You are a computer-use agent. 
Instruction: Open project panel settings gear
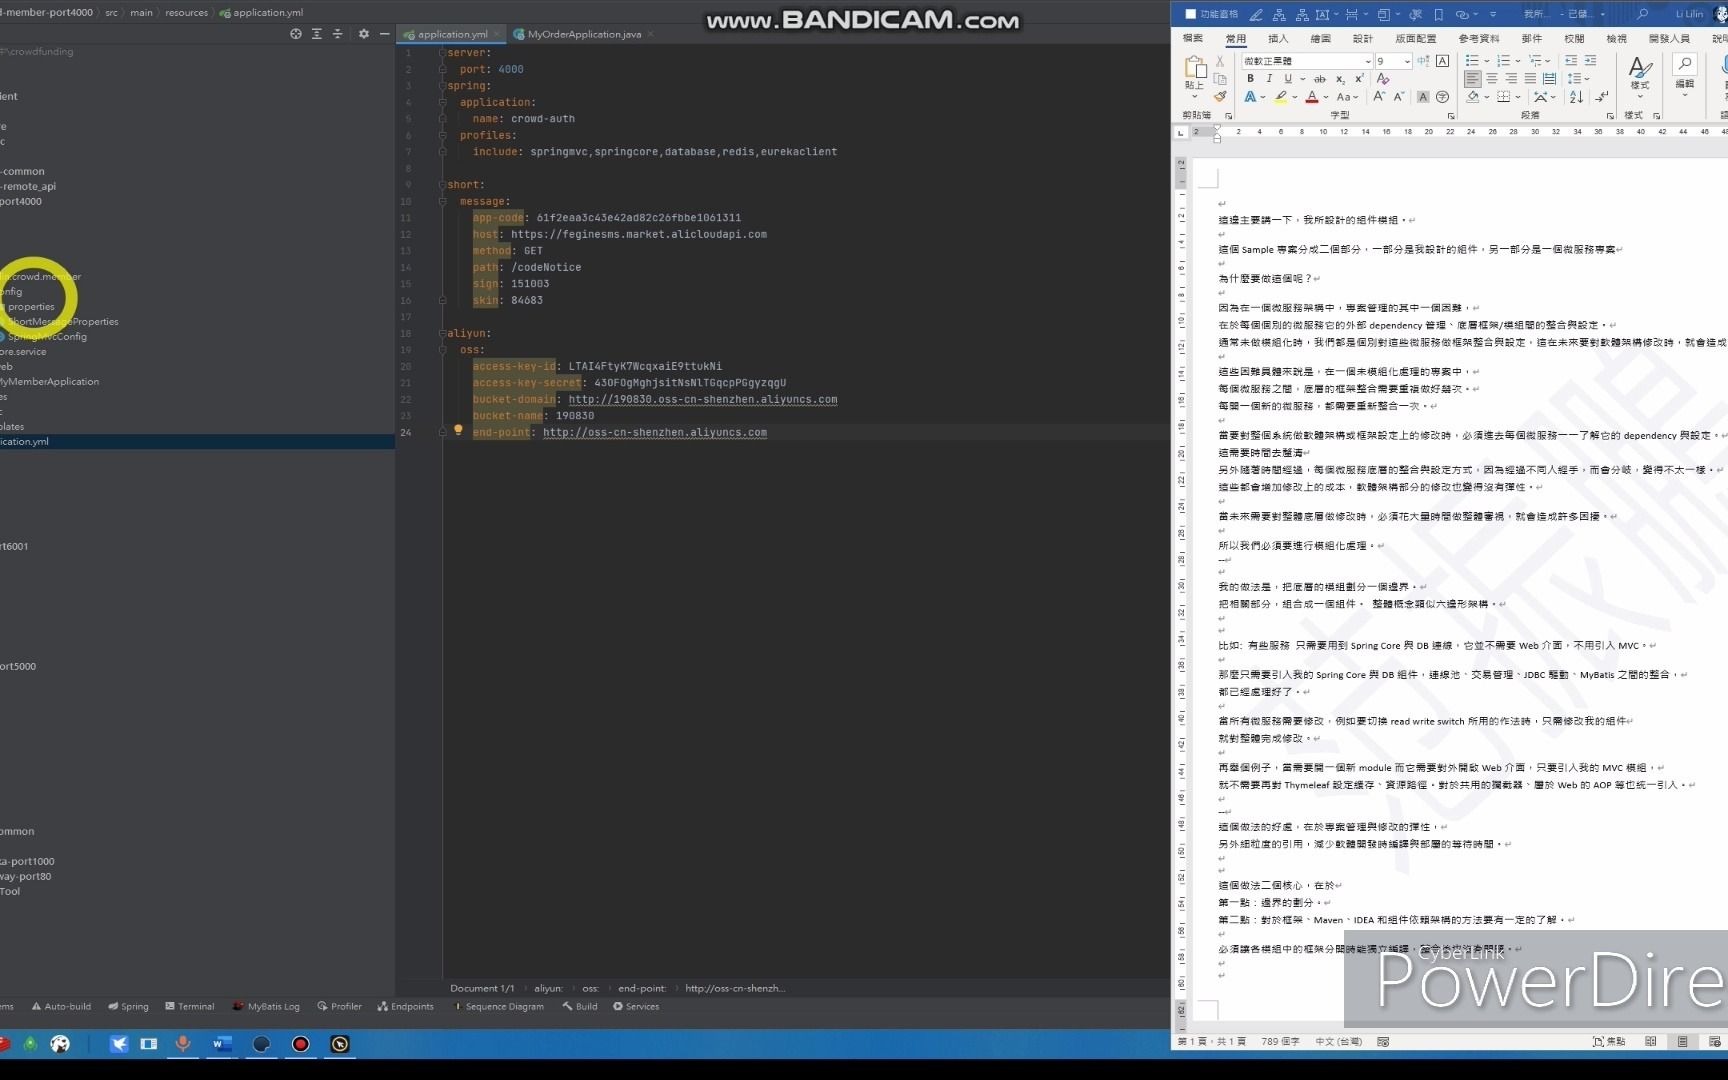pyautogui.click(x=363, y=34)
